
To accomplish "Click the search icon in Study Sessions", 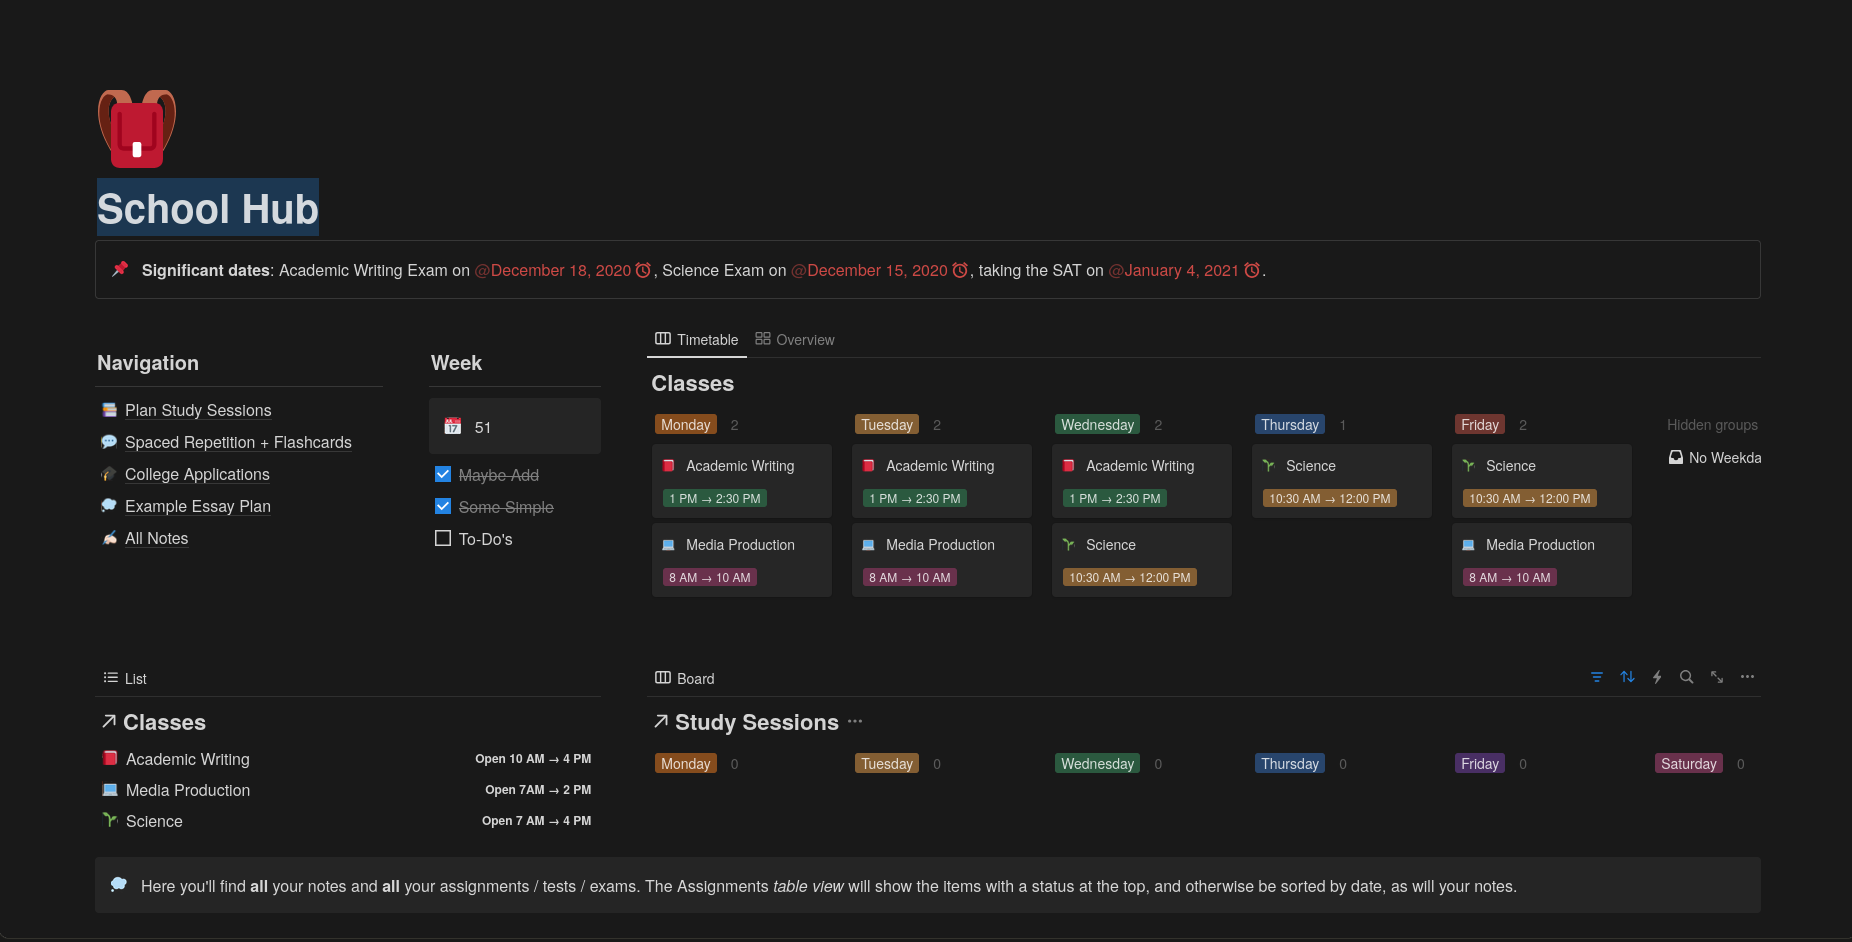I will [x=1687, y=677].
